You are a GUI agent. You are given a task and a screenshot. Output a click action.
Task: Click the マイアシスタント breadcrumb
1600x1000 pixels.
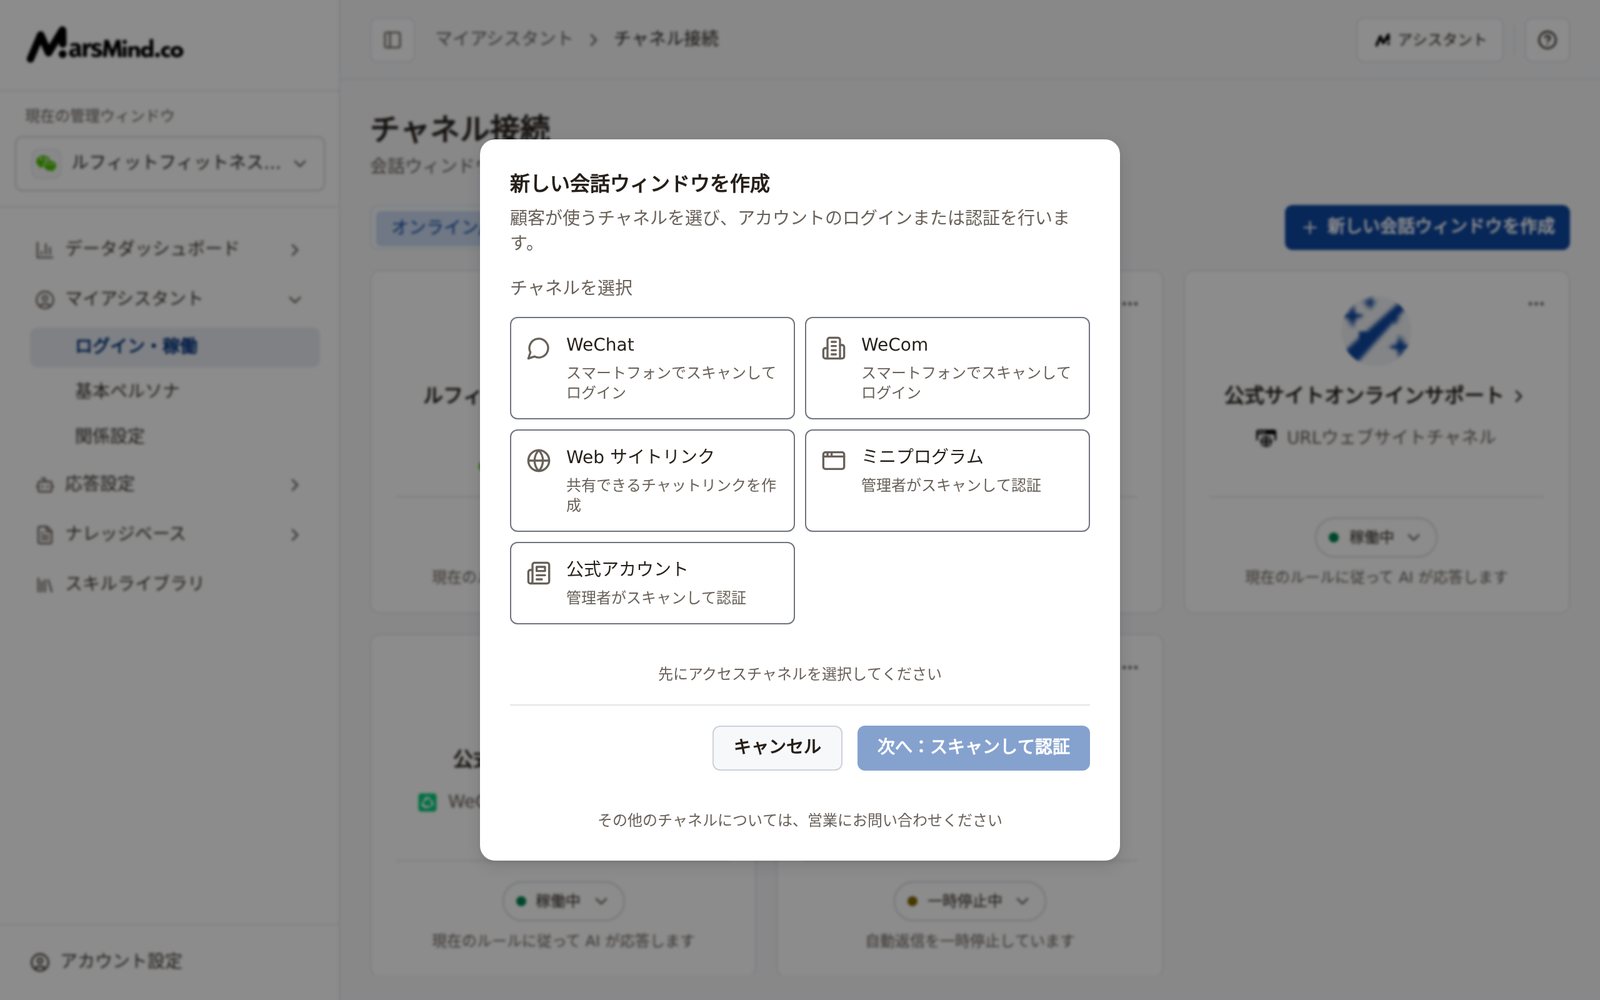[503, 39]
